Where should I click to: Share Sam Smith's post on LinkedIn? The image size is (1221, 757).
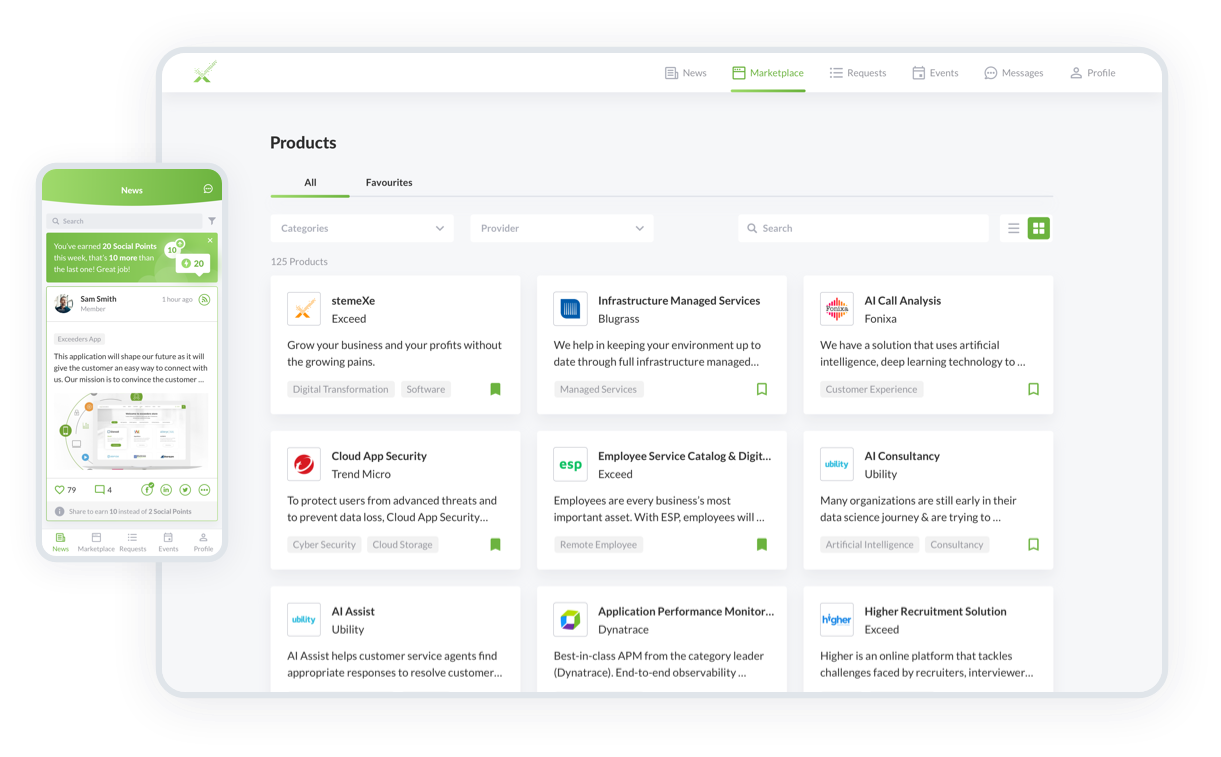tap(166, 490)
